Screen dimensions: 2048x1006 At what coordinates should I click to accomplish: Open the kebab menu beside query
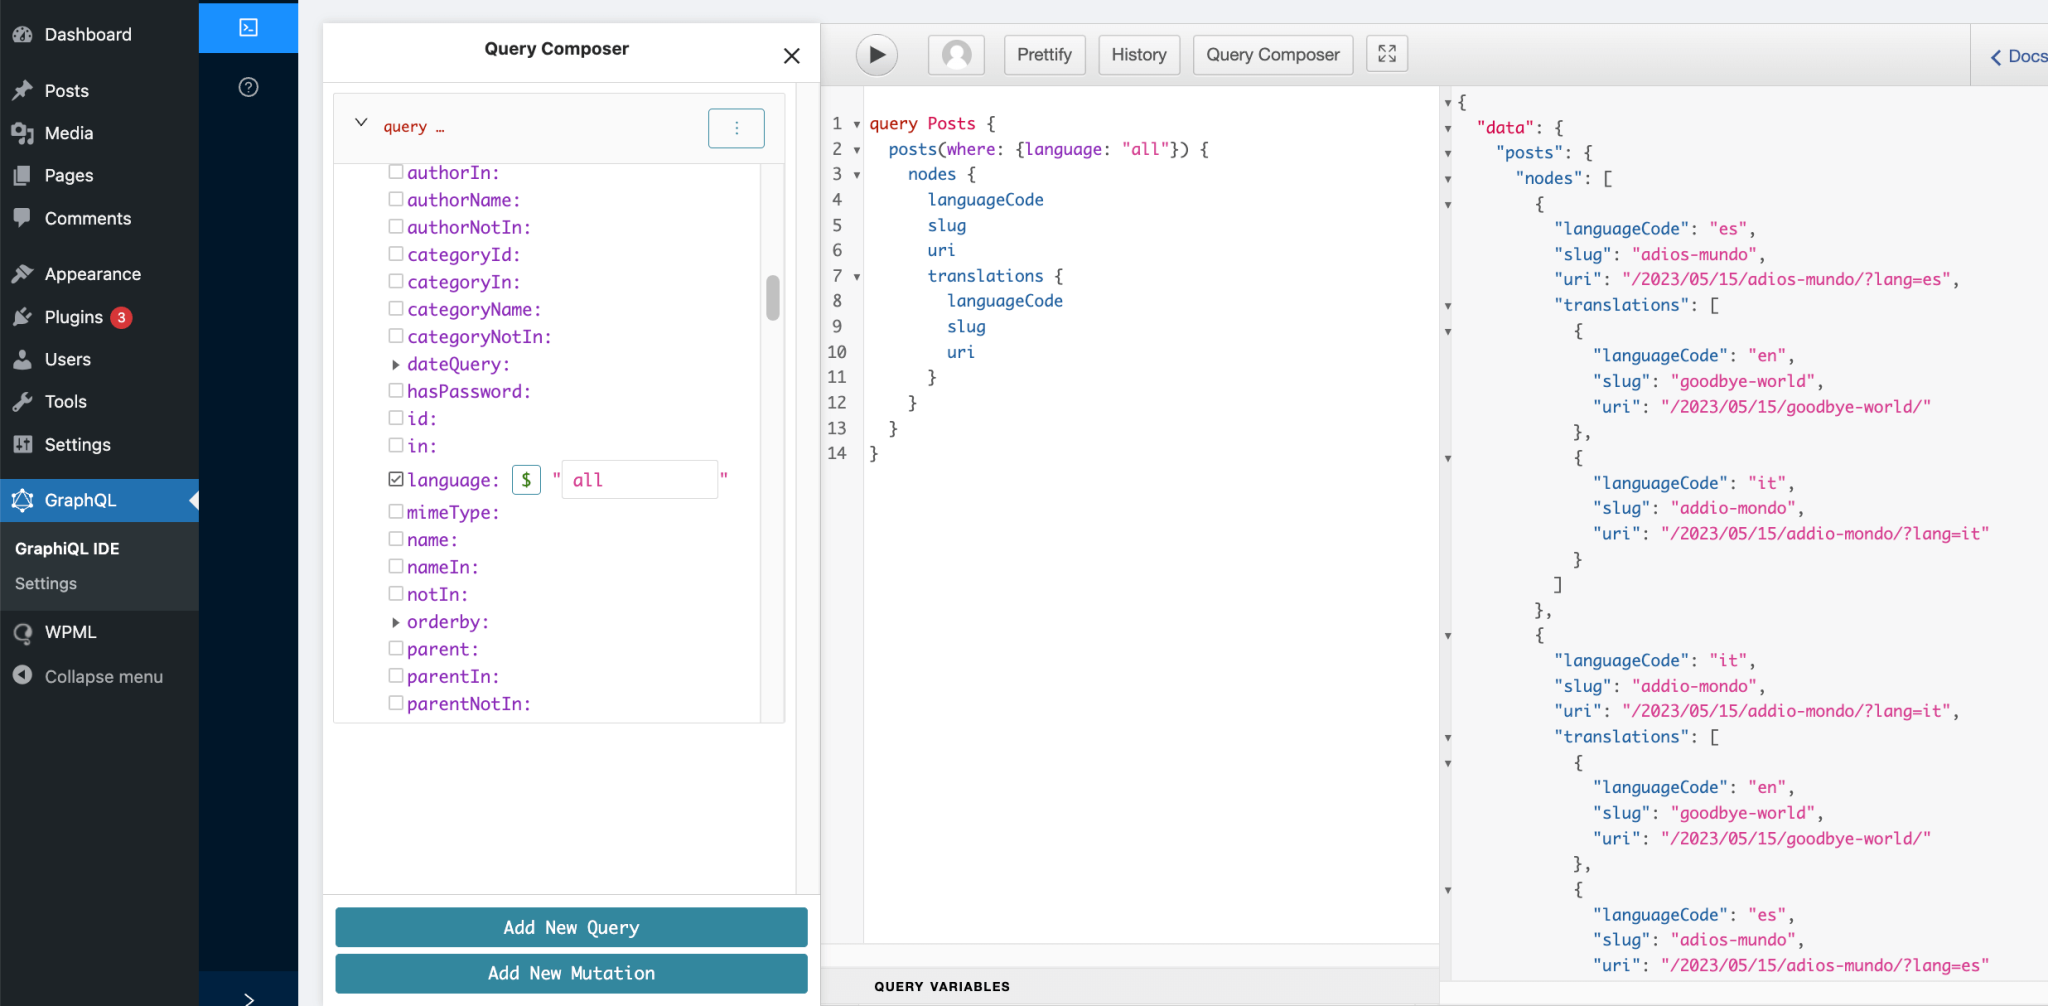(736, 128)
